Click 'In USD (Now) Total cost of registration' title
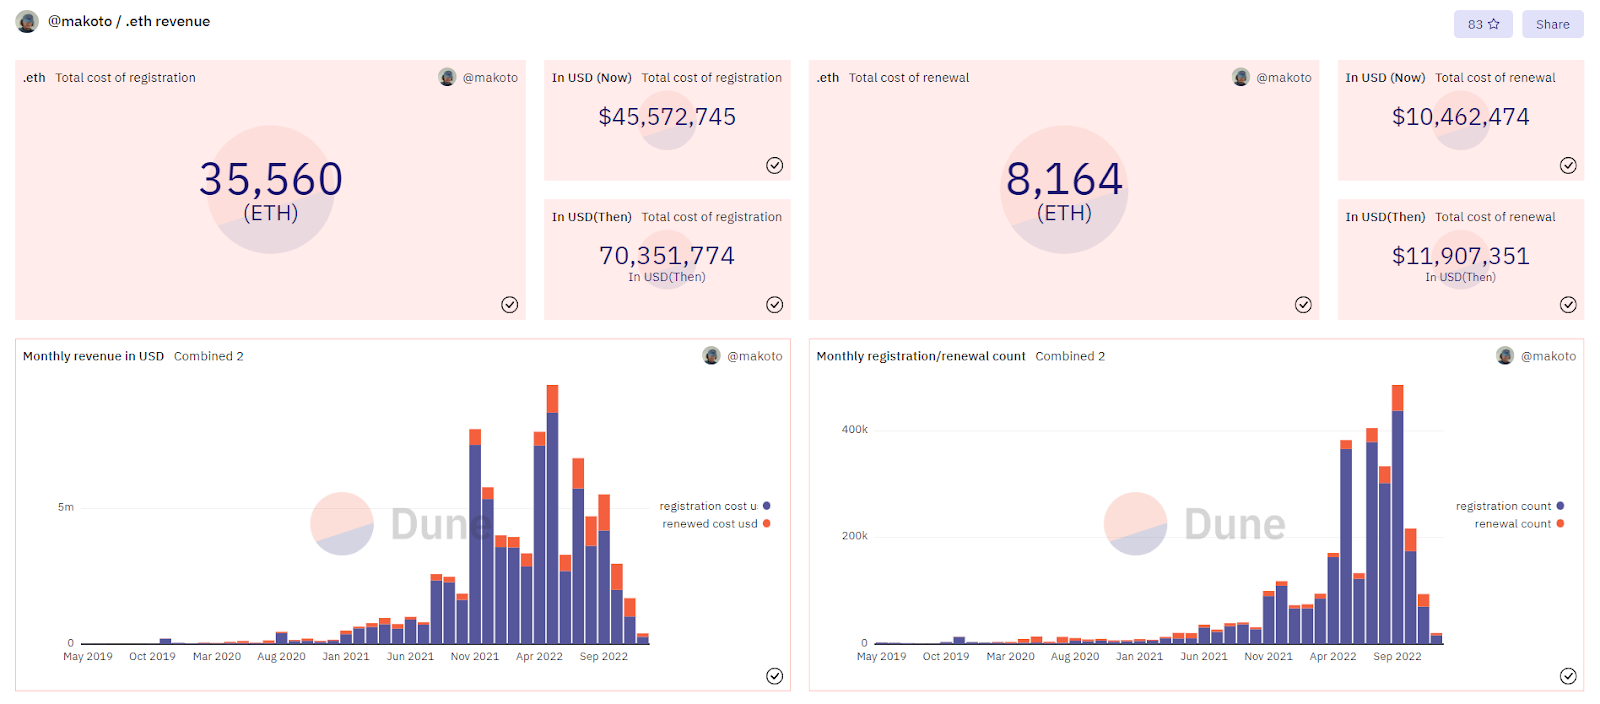Viewport: 1600px width, 704px height. 667,78
